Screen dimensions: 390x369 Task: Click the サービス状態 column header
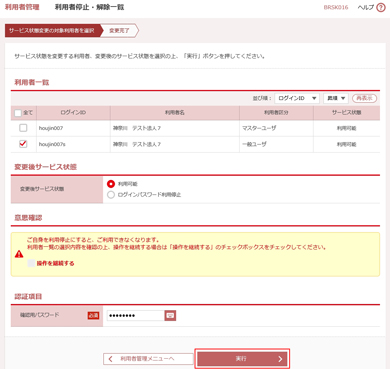coord(347,113)
